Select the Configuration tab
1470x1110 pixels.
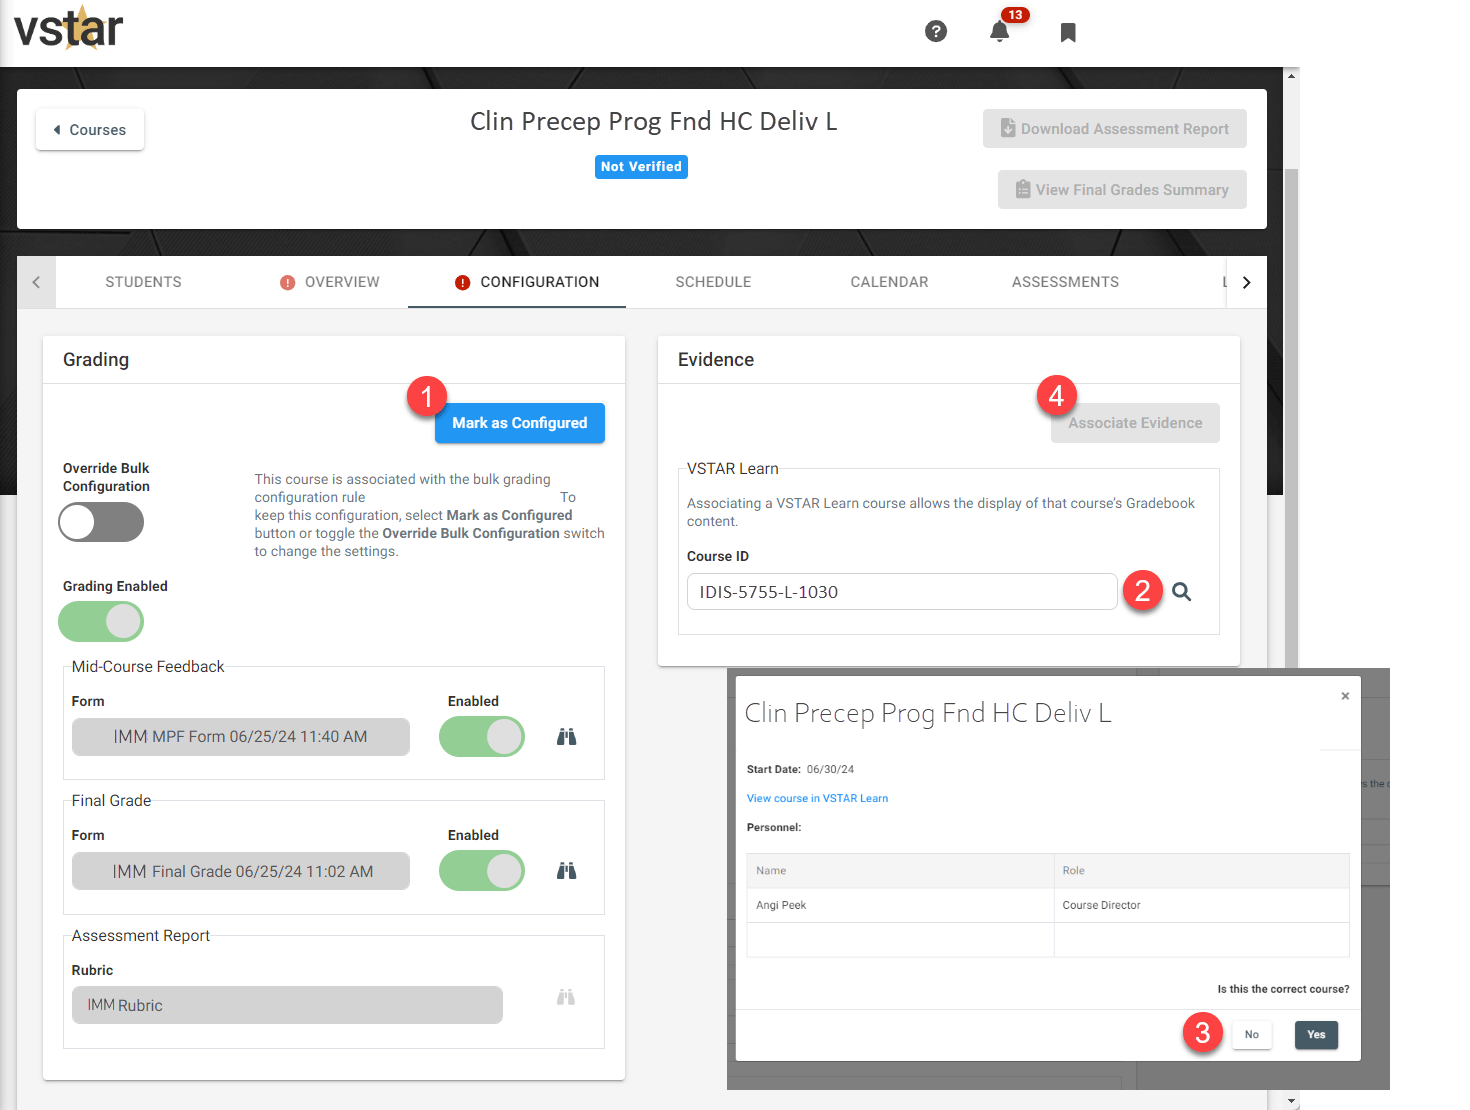(517, 282)
